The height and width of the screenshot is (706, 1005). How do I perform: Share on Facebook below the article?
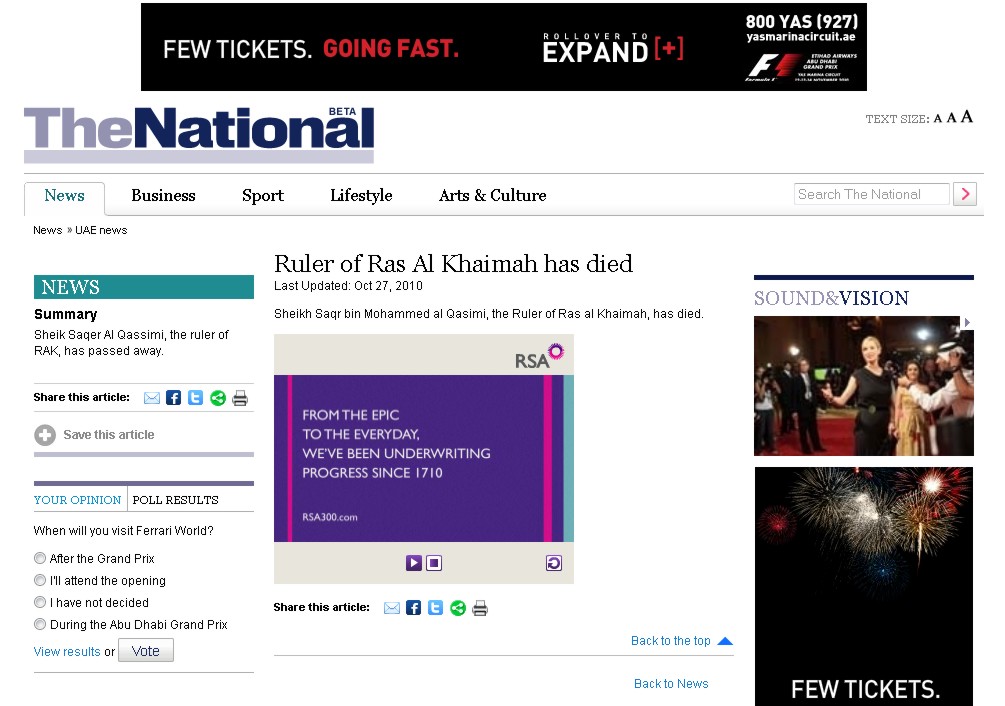[x=413, y=608]
